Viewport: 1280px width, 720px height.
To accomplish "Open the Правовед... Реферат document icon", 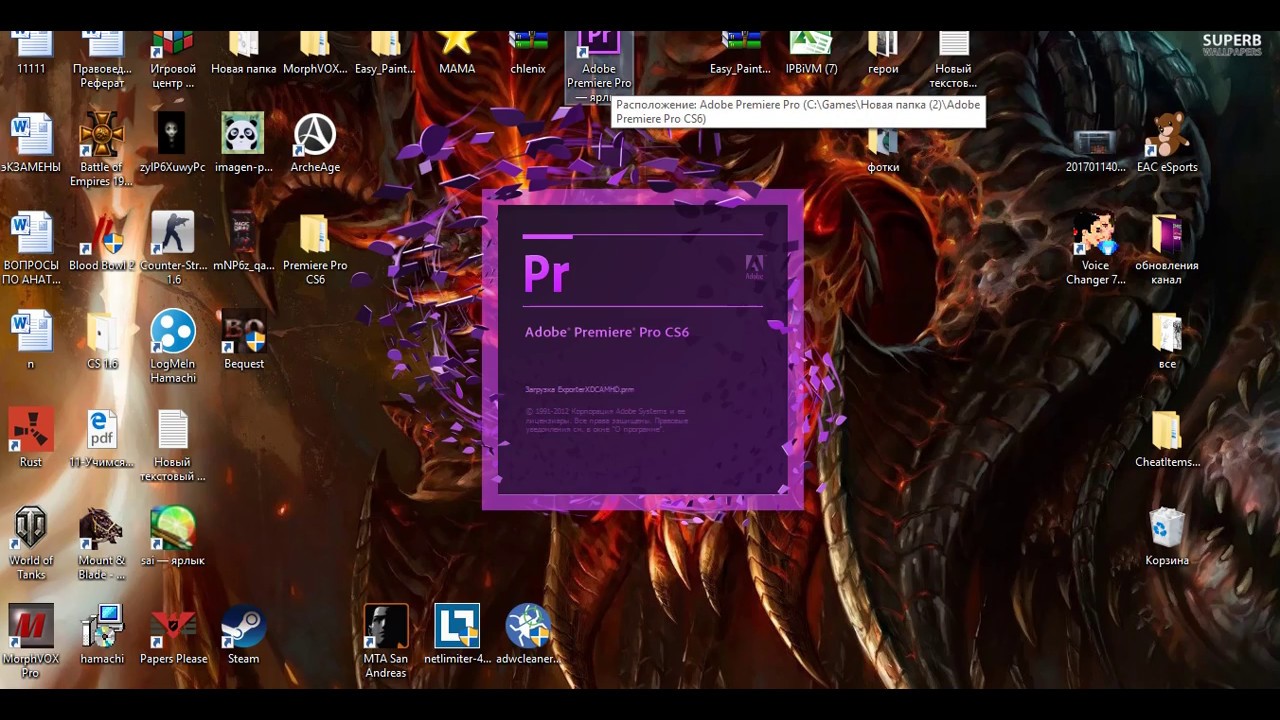I will [102, 55].
